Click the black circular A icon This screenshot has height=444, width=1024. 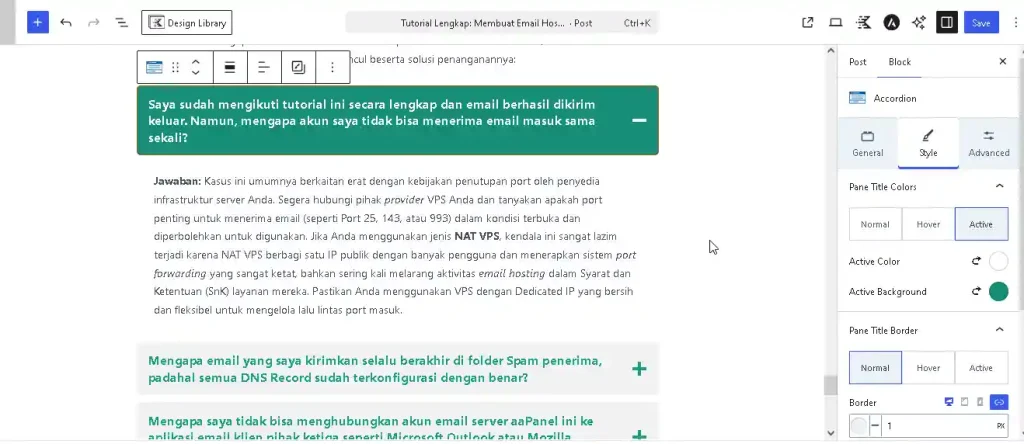pos(891,23)
